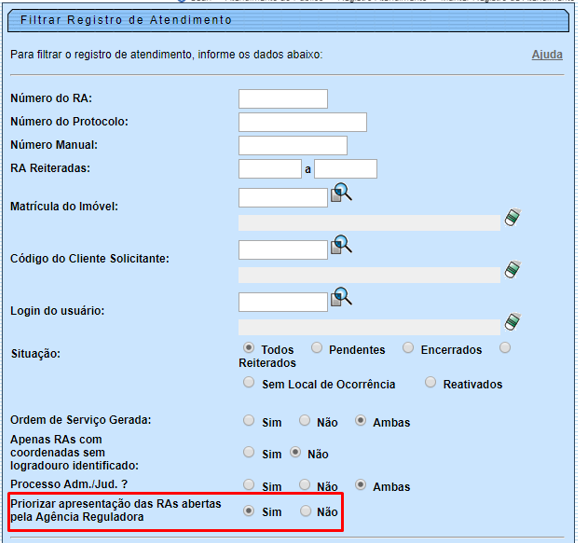Click the 'RA Reiteradas:' label
This screenshot has height=546, width=580.
click(x=50, y=168)
